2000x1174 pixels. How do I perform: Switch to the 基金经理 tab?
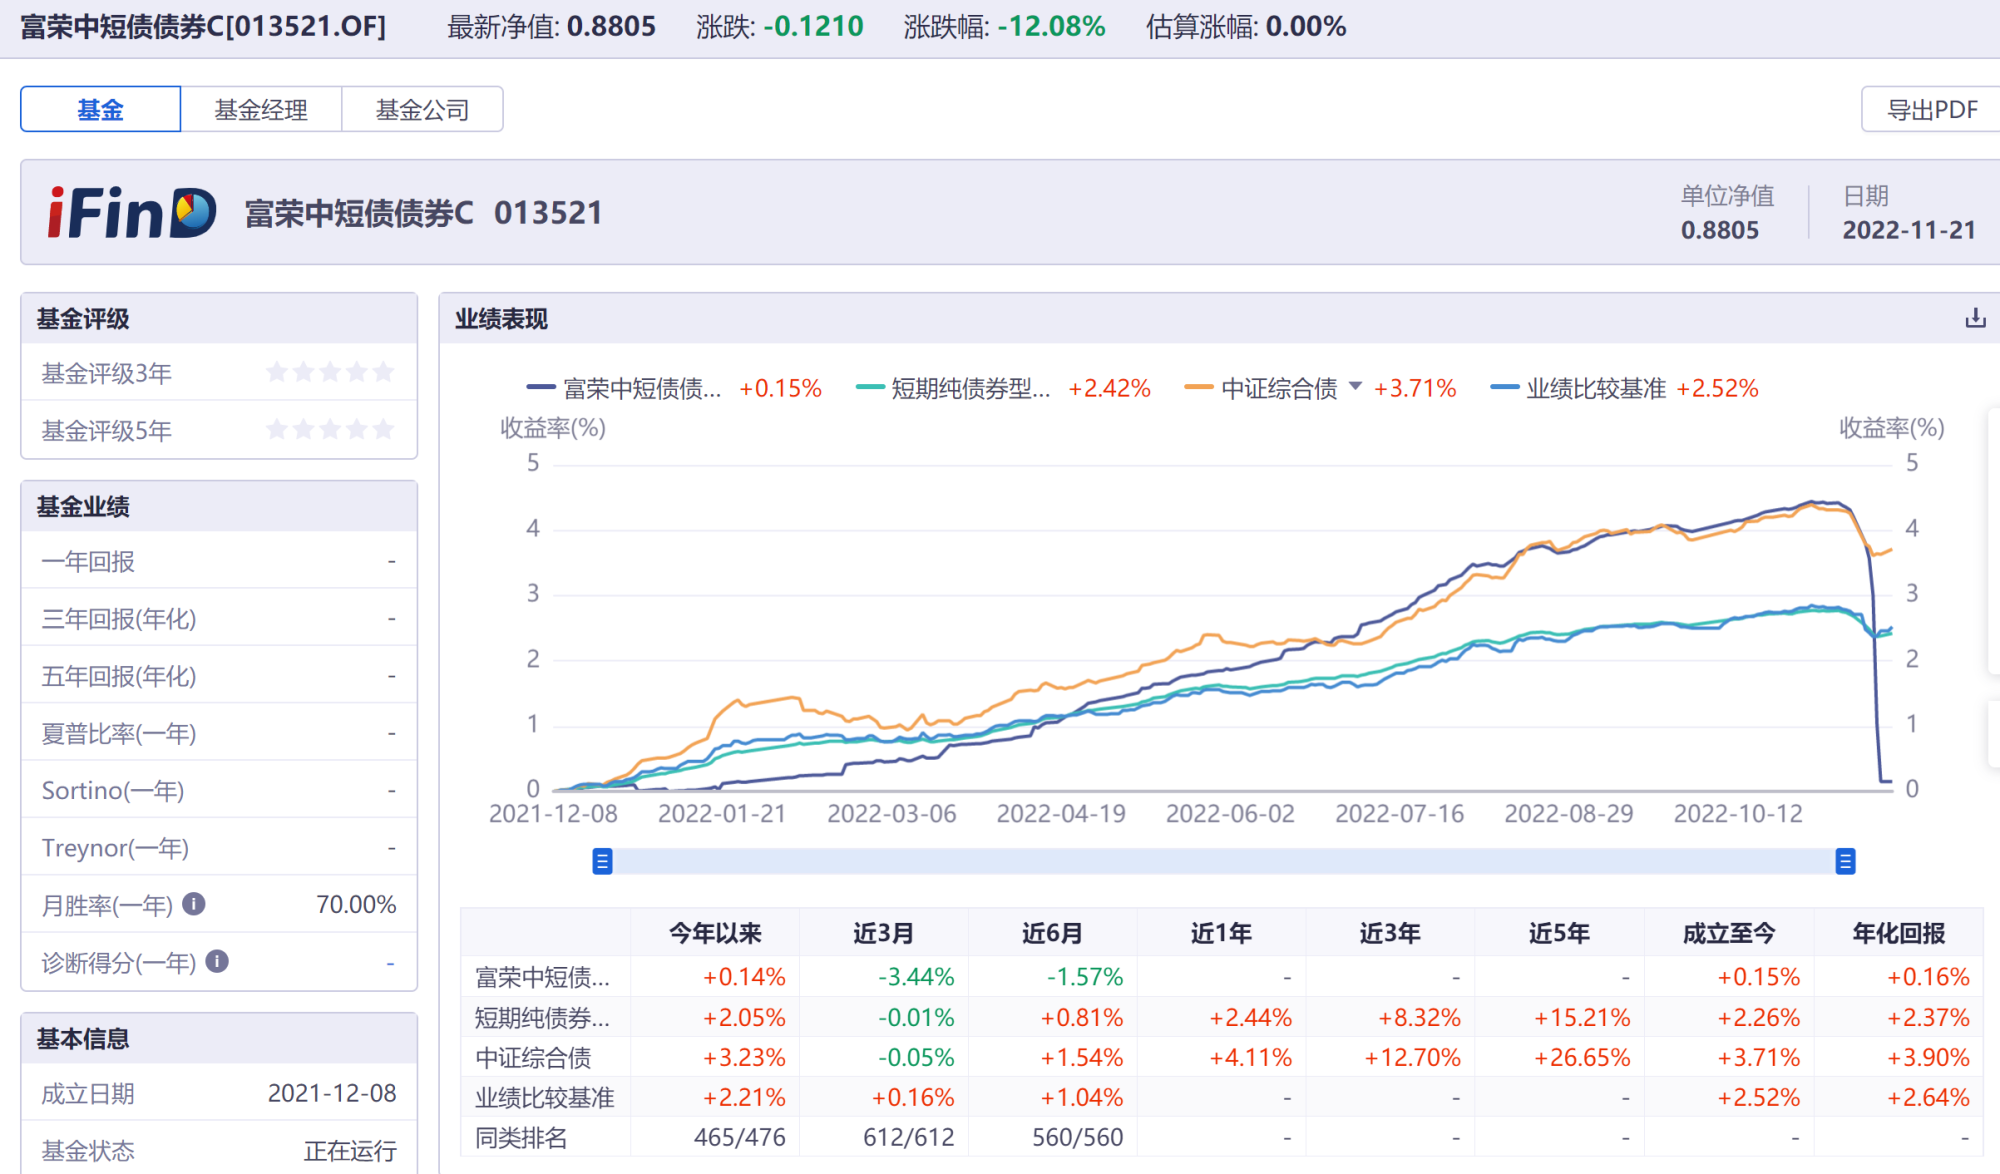tap(261, 110)
